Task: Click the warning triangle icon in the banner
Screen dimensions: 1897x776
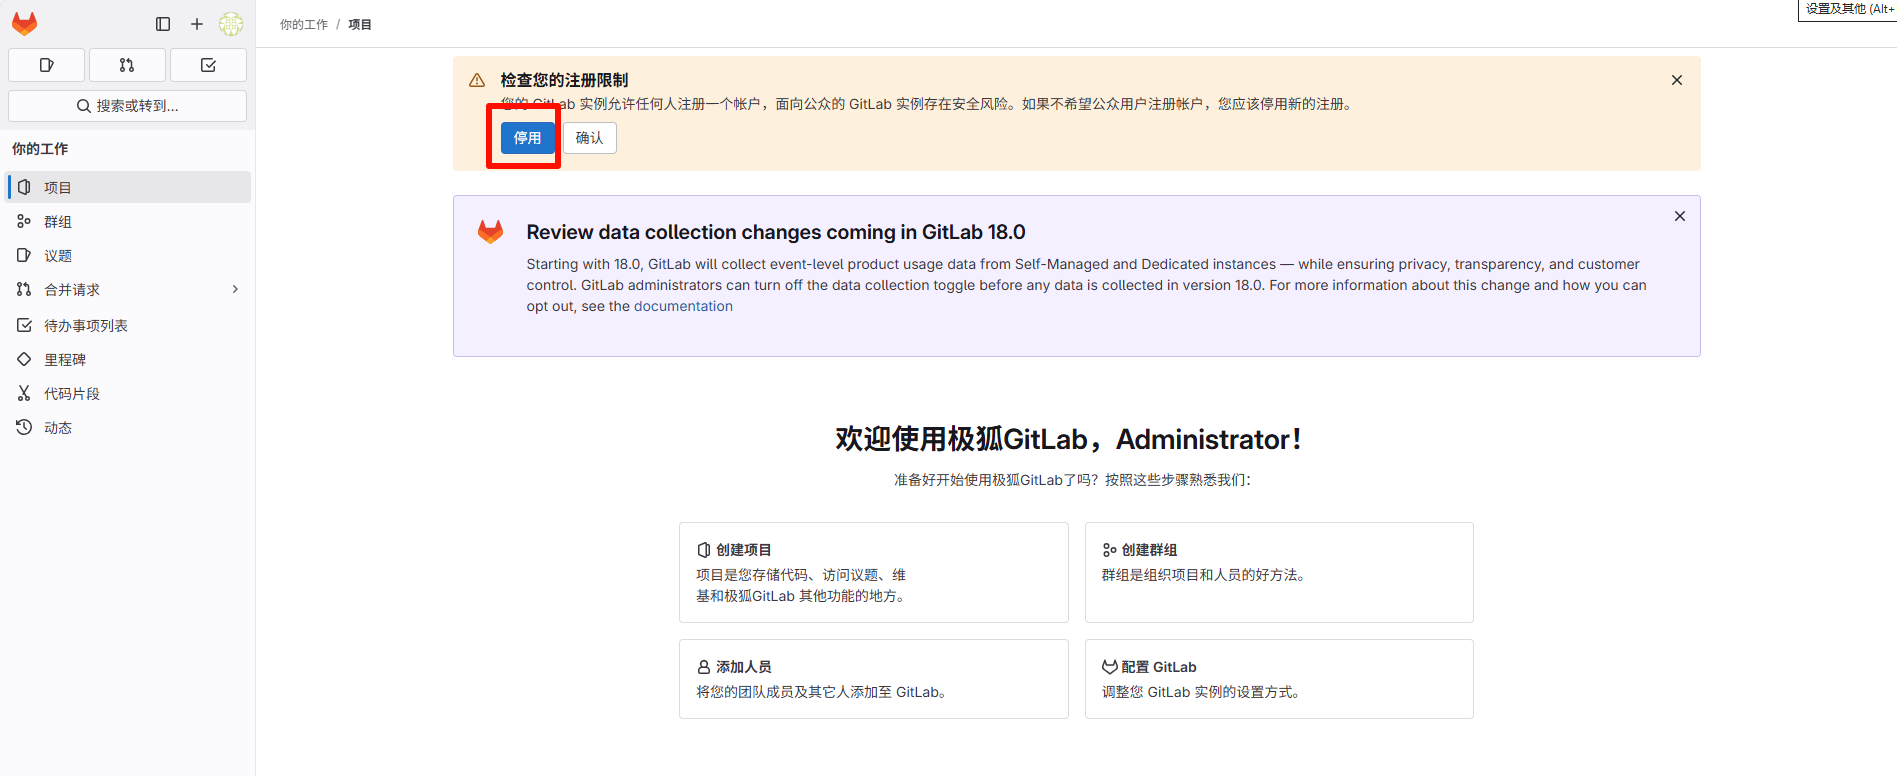Action: point(477,80)
